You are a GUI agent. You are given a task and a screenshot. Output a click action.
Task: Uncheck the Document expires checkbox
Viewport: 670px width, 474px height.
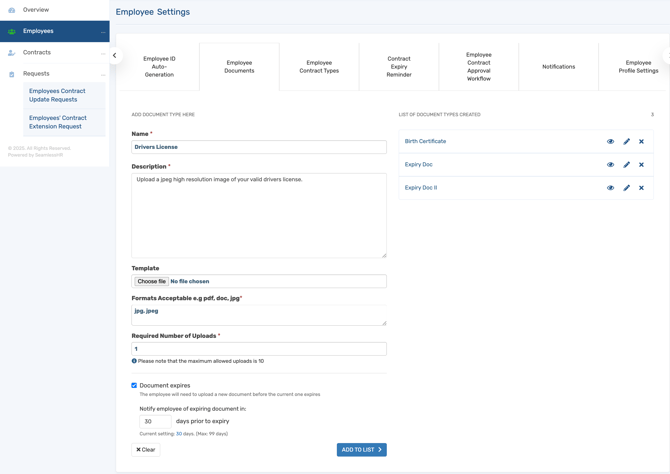click(x=134, y=385)
